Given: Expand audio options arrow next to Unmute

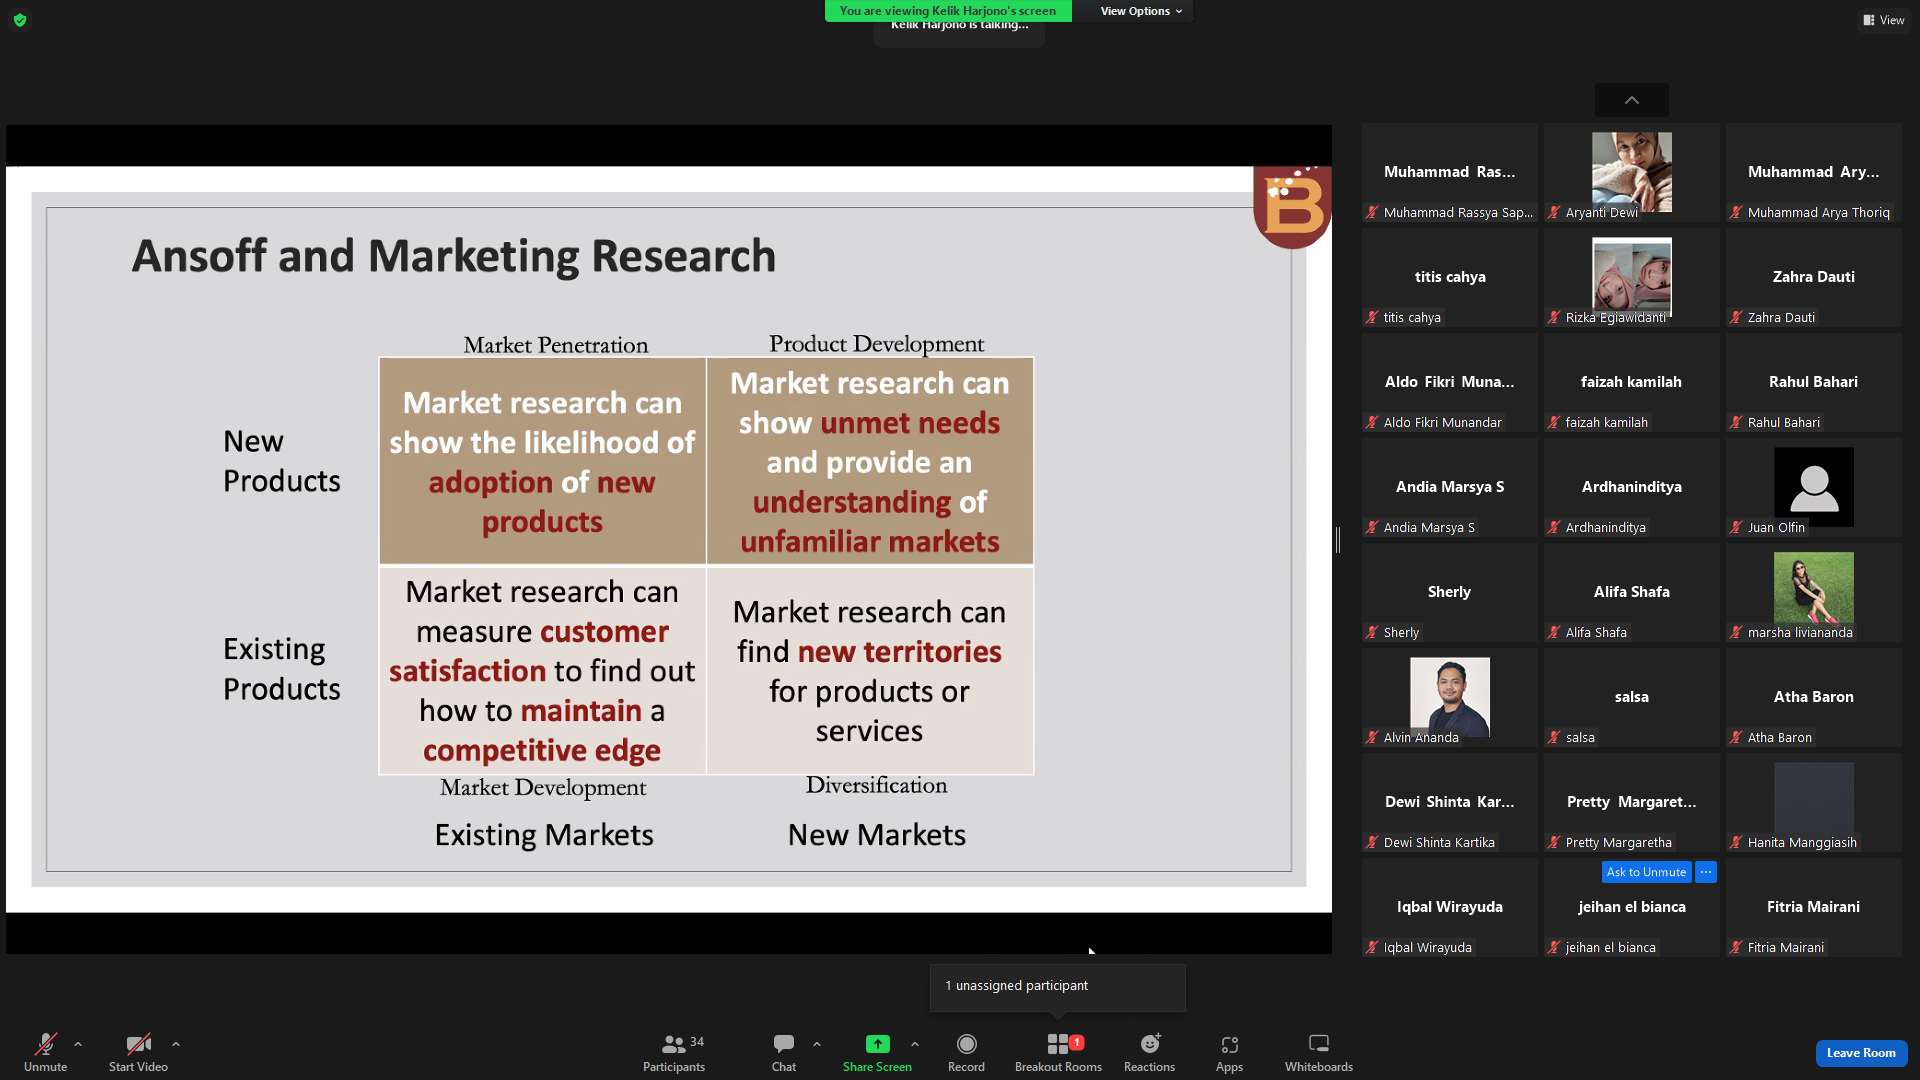Looking at the screenshot, I should 78,1044.
